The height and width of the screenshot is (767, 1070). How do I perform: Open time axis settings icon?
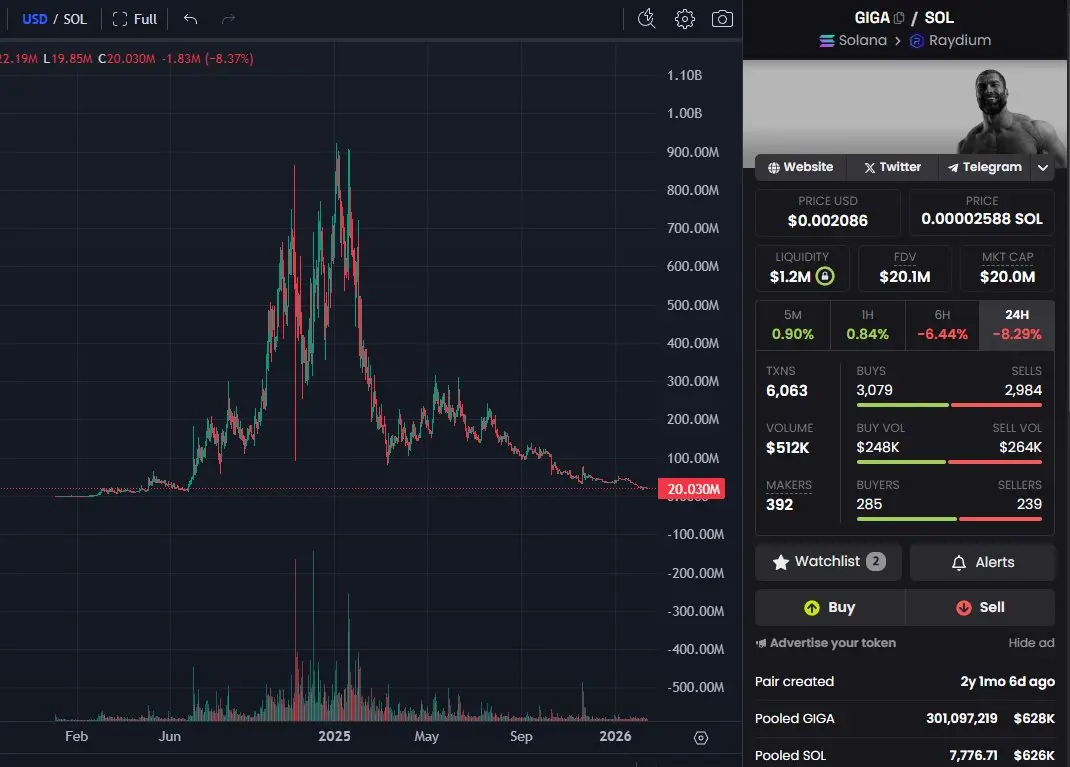(701, 738)
